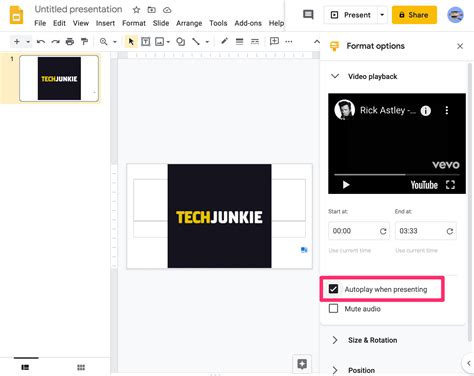Switch to filmstrip view

tap(25, 367)
